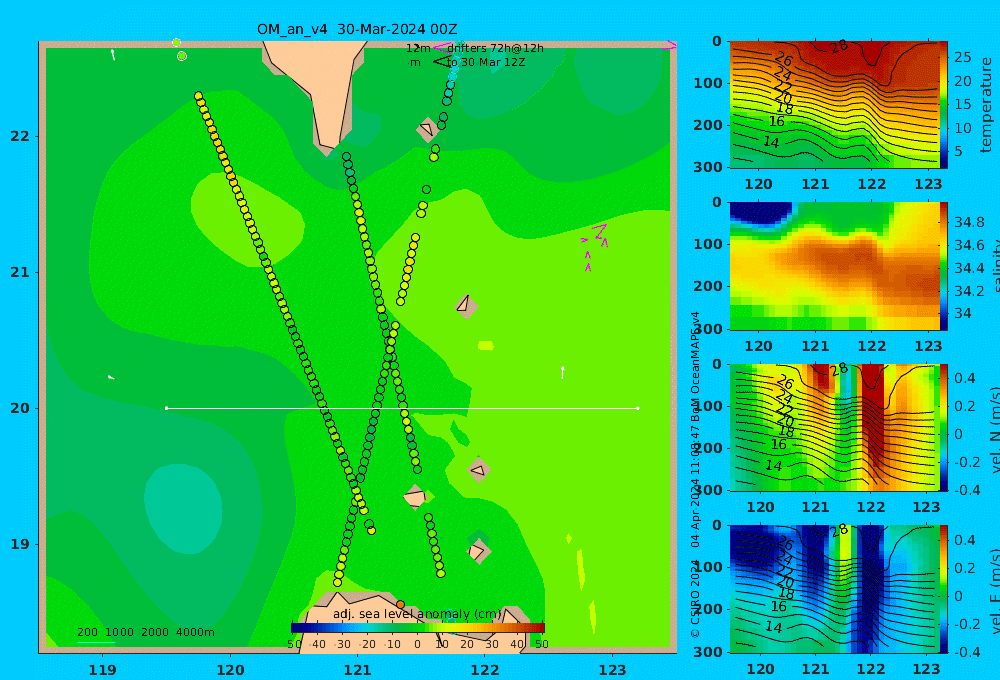Screen dimensions: 1000x680
Task: Click the '© CSIRO 2024' copyright text
Action: [695, 598]
